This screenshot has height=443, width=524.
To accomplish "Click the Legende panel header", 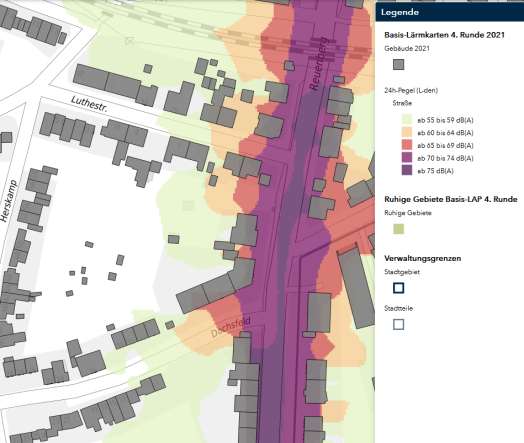I will click(x=449, y=12).
